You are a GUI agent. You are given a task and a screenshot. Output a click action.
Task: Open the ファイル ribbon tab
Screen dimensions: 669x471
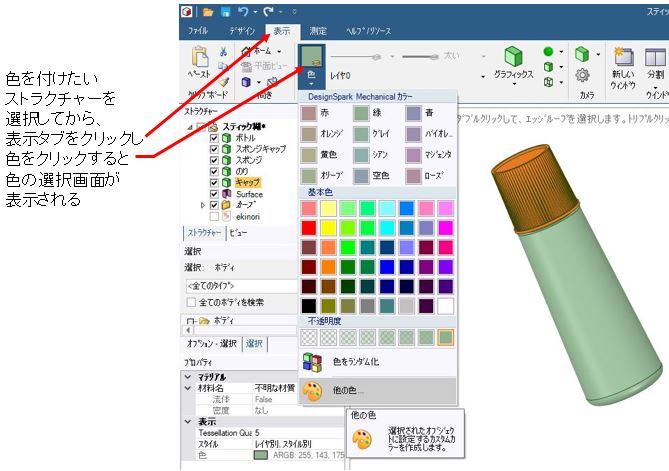pyautogui.click(x=198, y=31)
